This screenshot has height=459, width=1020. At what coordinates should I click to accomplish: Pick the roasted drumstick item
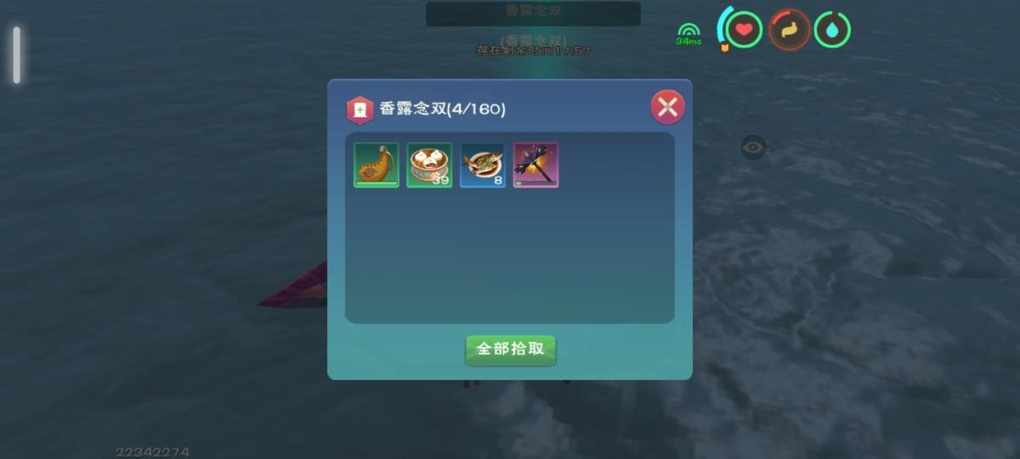376,165
